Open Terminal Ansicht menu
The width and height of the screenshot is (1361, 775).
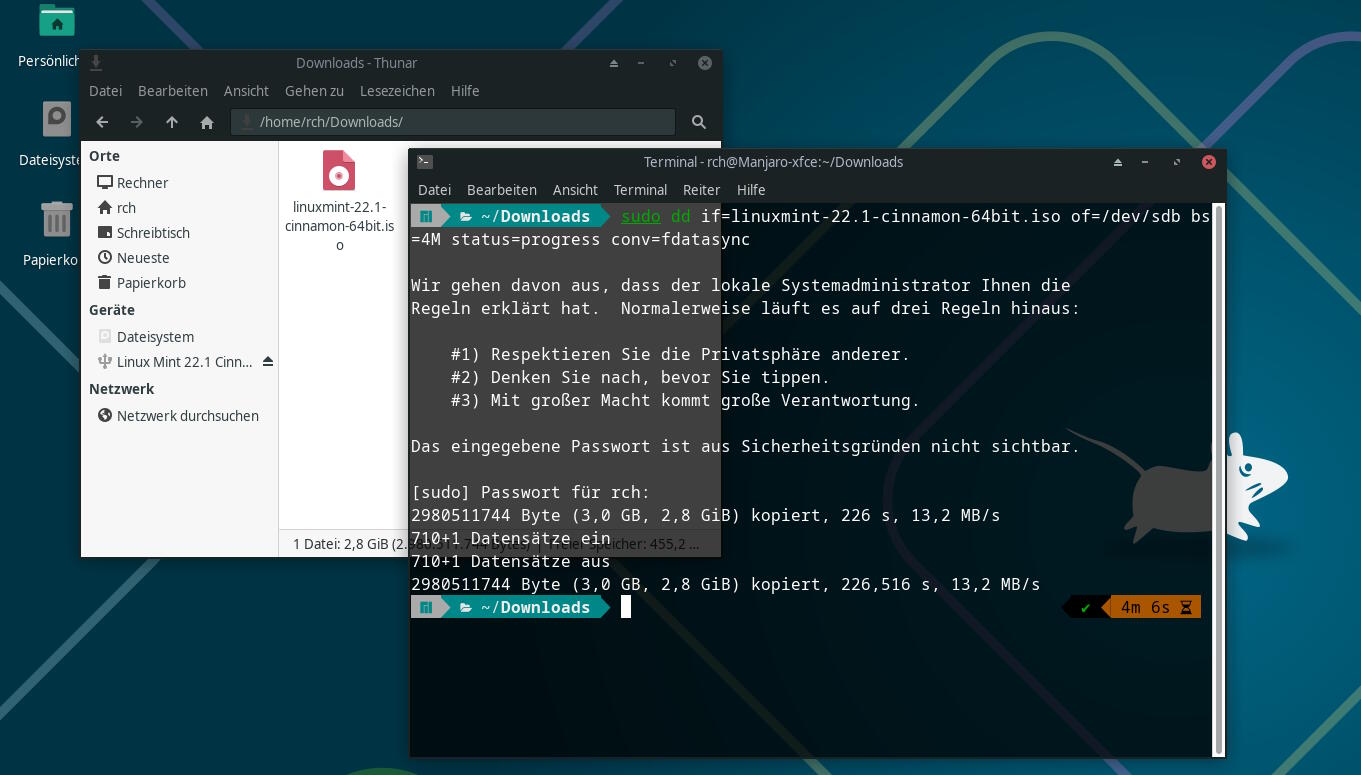[575, 189]
